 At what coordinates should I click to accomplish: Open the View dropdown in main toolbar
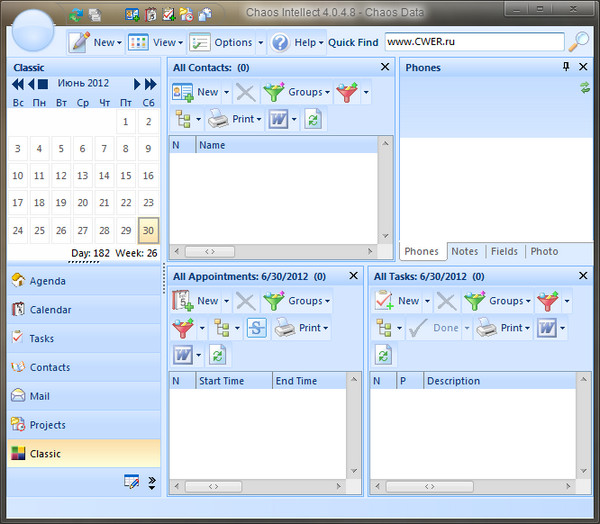coord(182,43)
